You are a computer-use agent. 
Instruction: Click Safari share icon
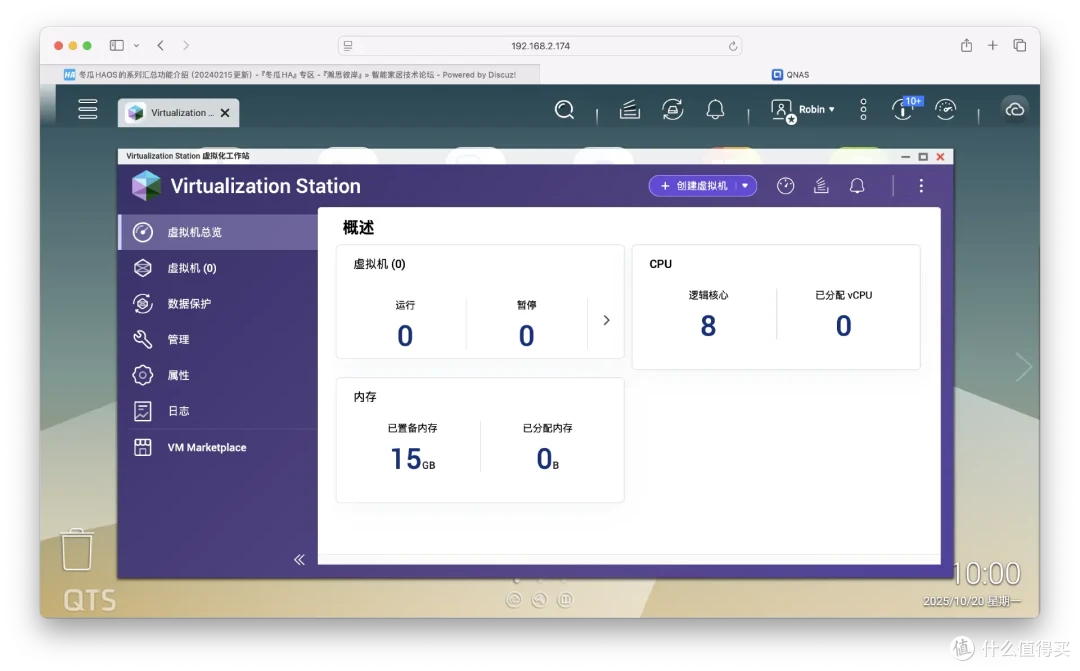point(966,45)
